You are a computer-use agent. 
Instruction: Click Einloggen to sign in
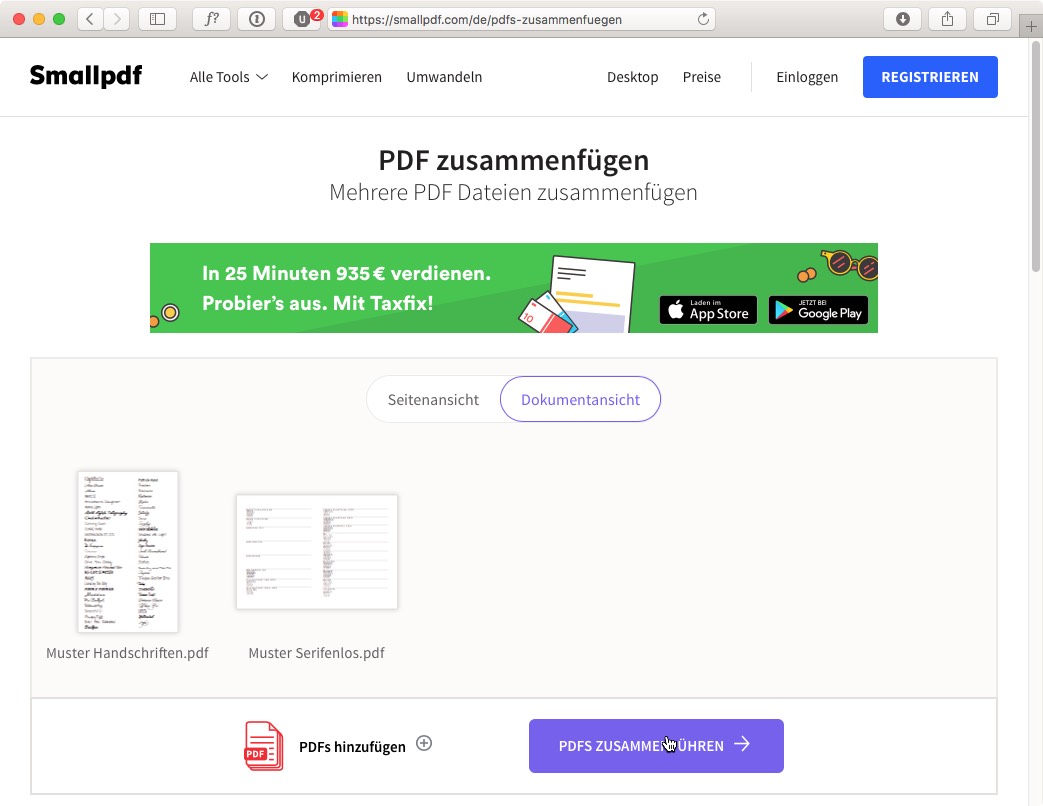(x=807, y=77)
